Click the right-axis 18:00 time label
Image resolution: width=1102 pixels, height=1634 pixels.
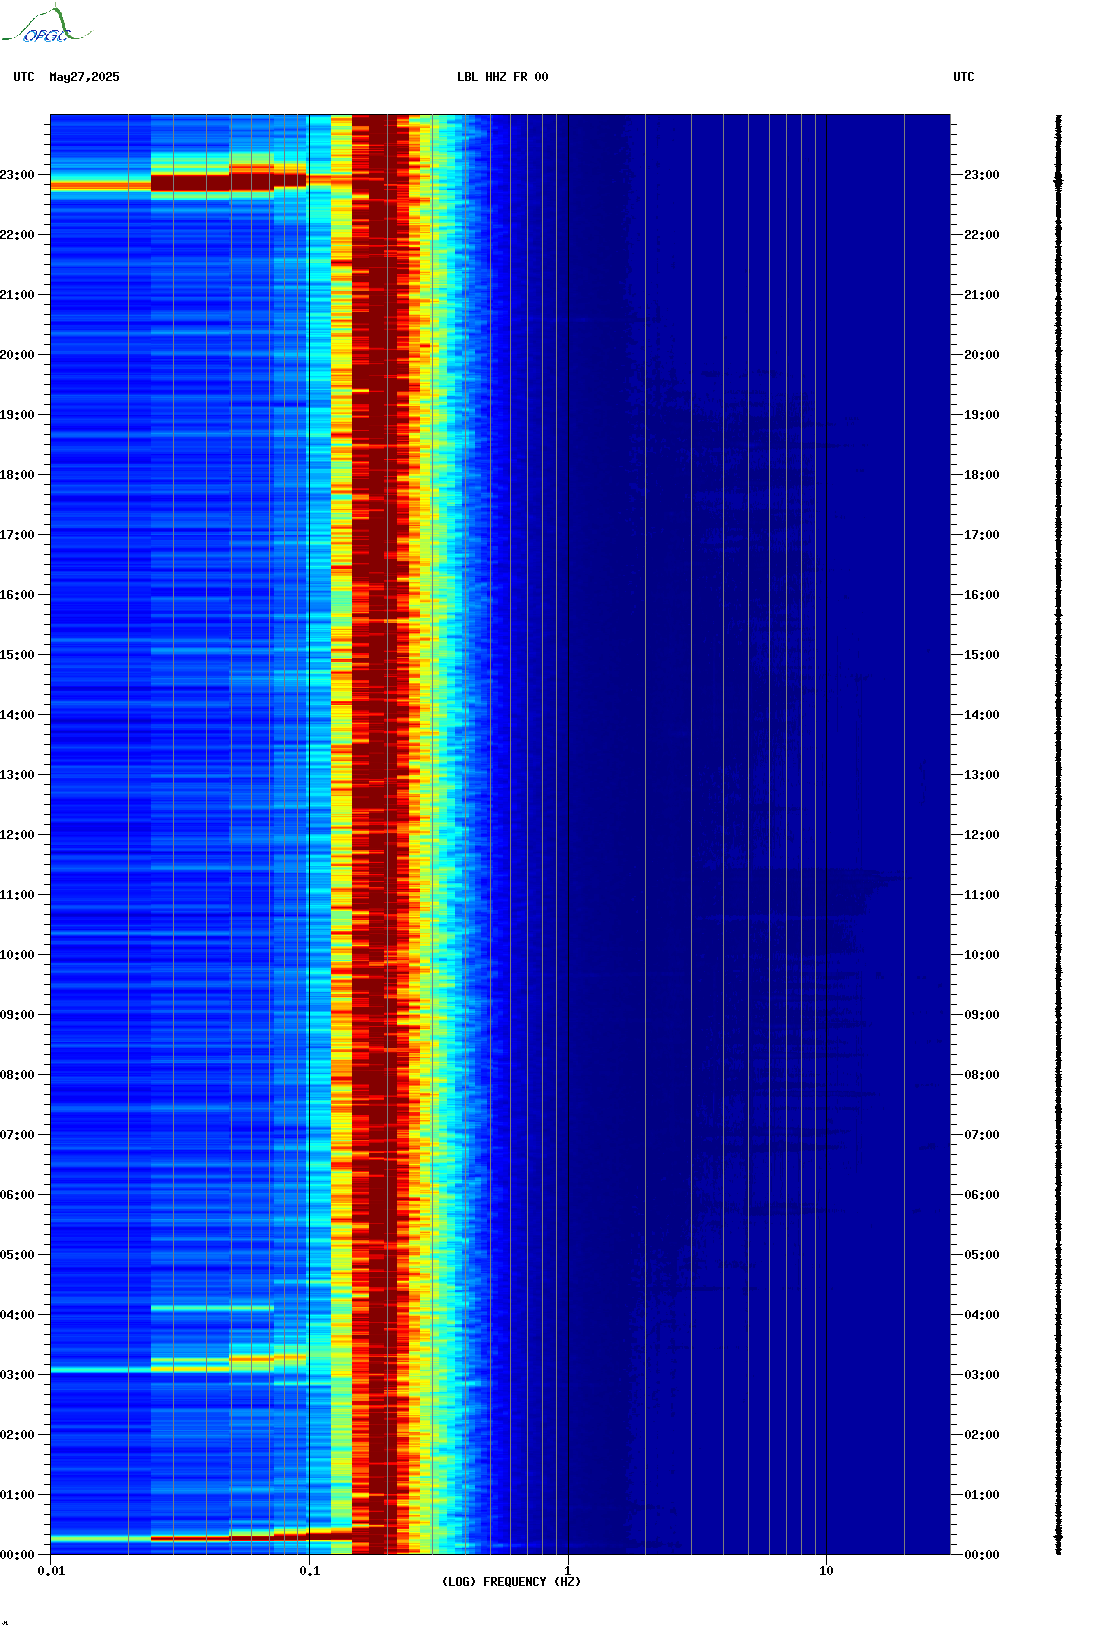981,475
